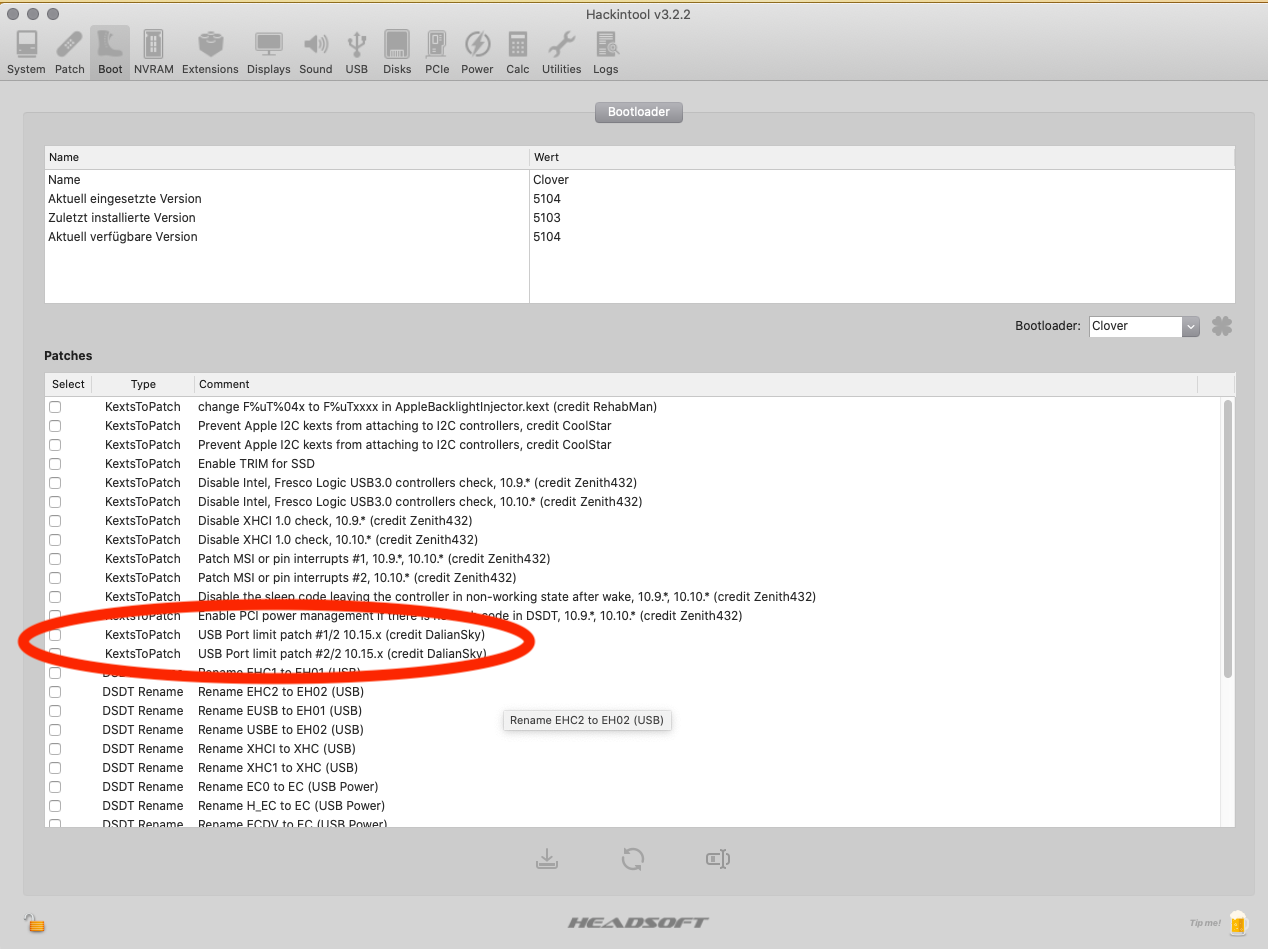Click the Comment column header
This screenshot has height=949, width=1268.
coord(695,384)
